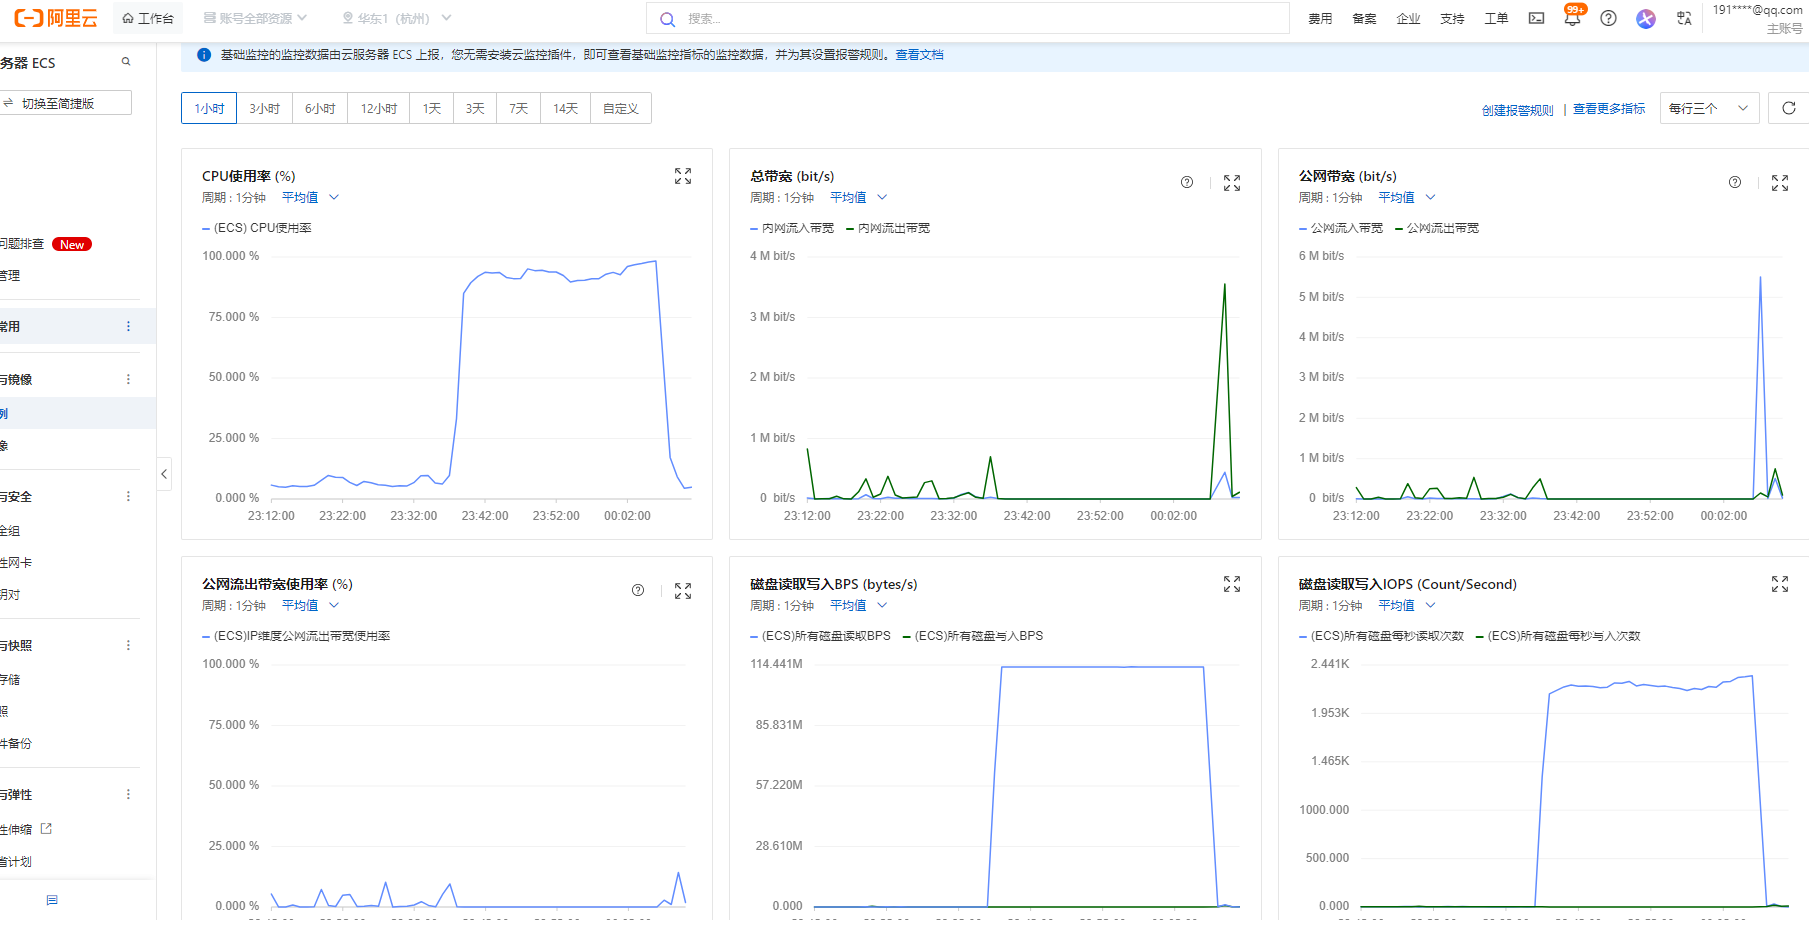This screenshot has width=1809, height=928.
Task: Collapse the sidebar with the arrow handle
Action: [x=164, y=474]
